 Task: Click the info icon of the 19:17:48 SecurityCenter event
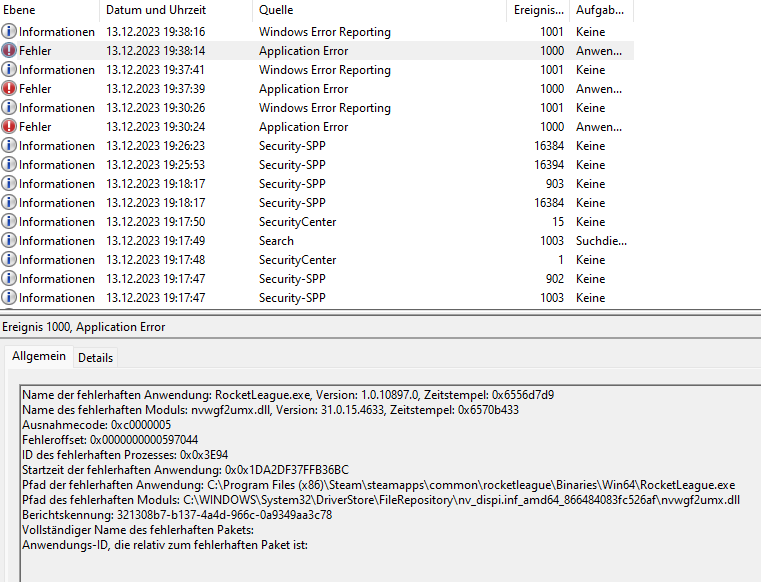click(x=9, y=259)
